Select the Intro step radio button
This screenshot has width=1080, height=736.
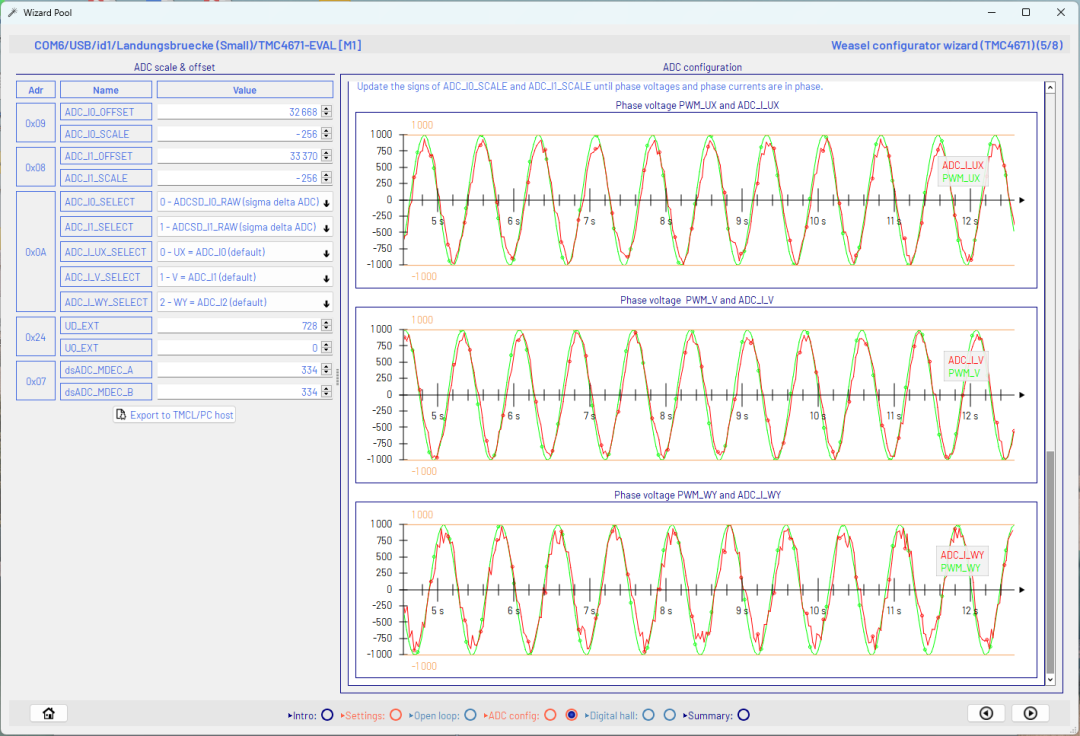327,715
